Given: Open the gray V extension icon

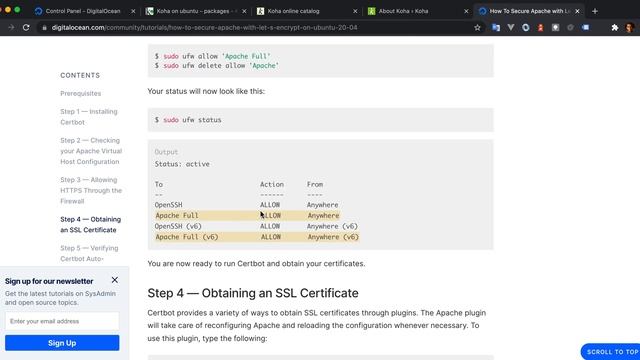Looking at the screenshot, I should click(x=511, y=27).
